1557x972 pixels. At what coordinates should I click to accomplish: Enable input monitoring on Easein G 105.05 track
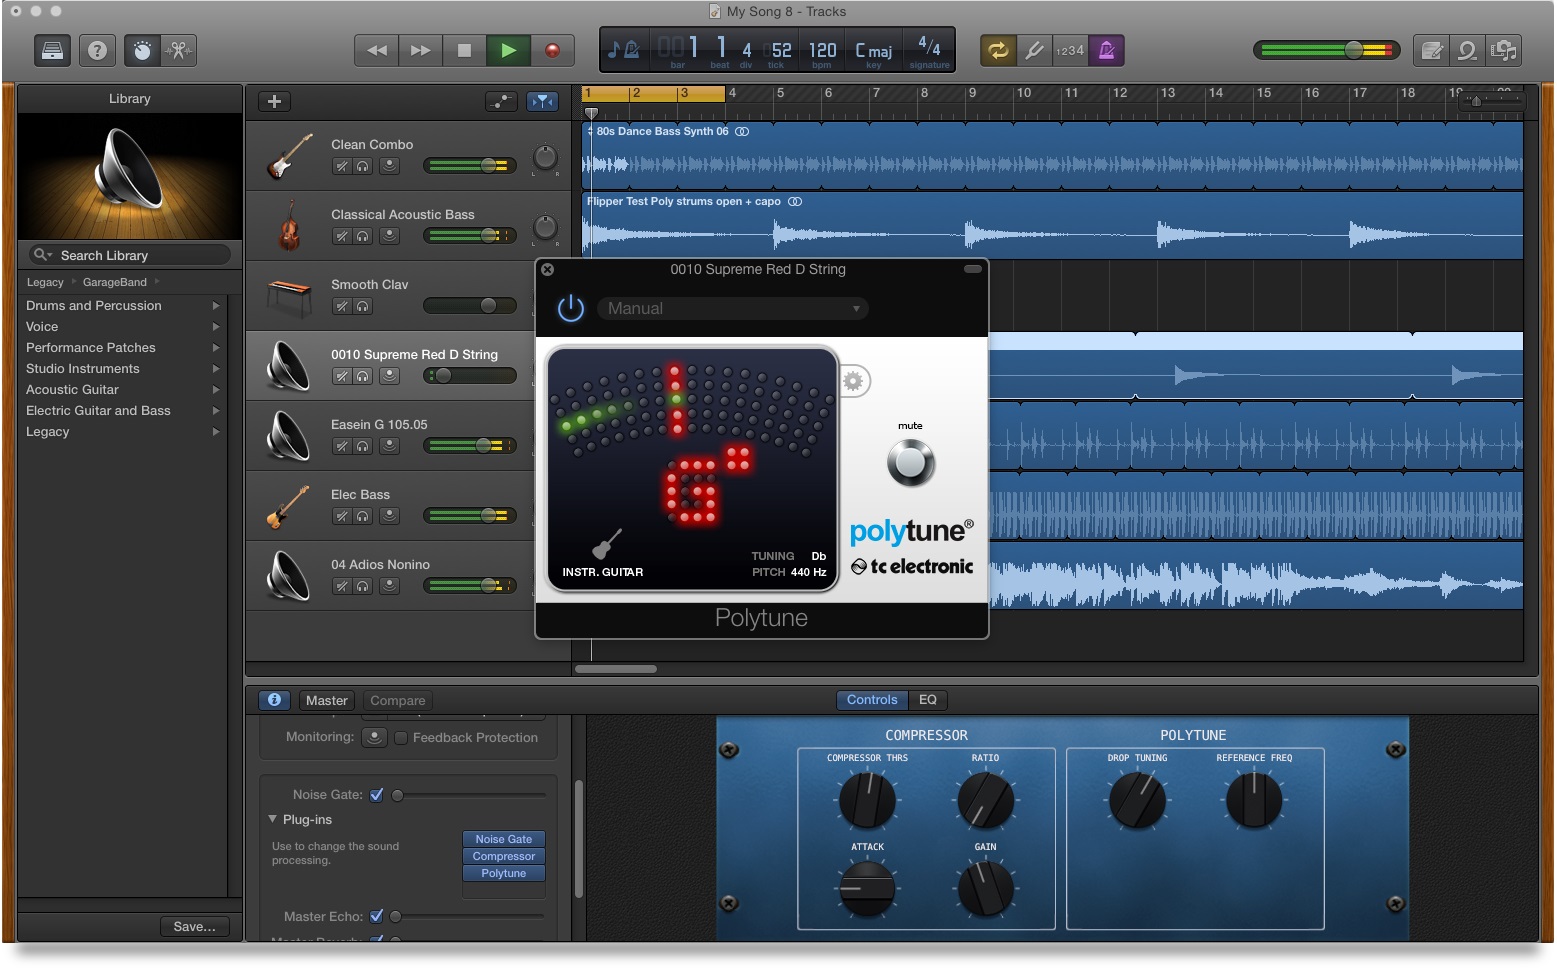tap(389, 446)
